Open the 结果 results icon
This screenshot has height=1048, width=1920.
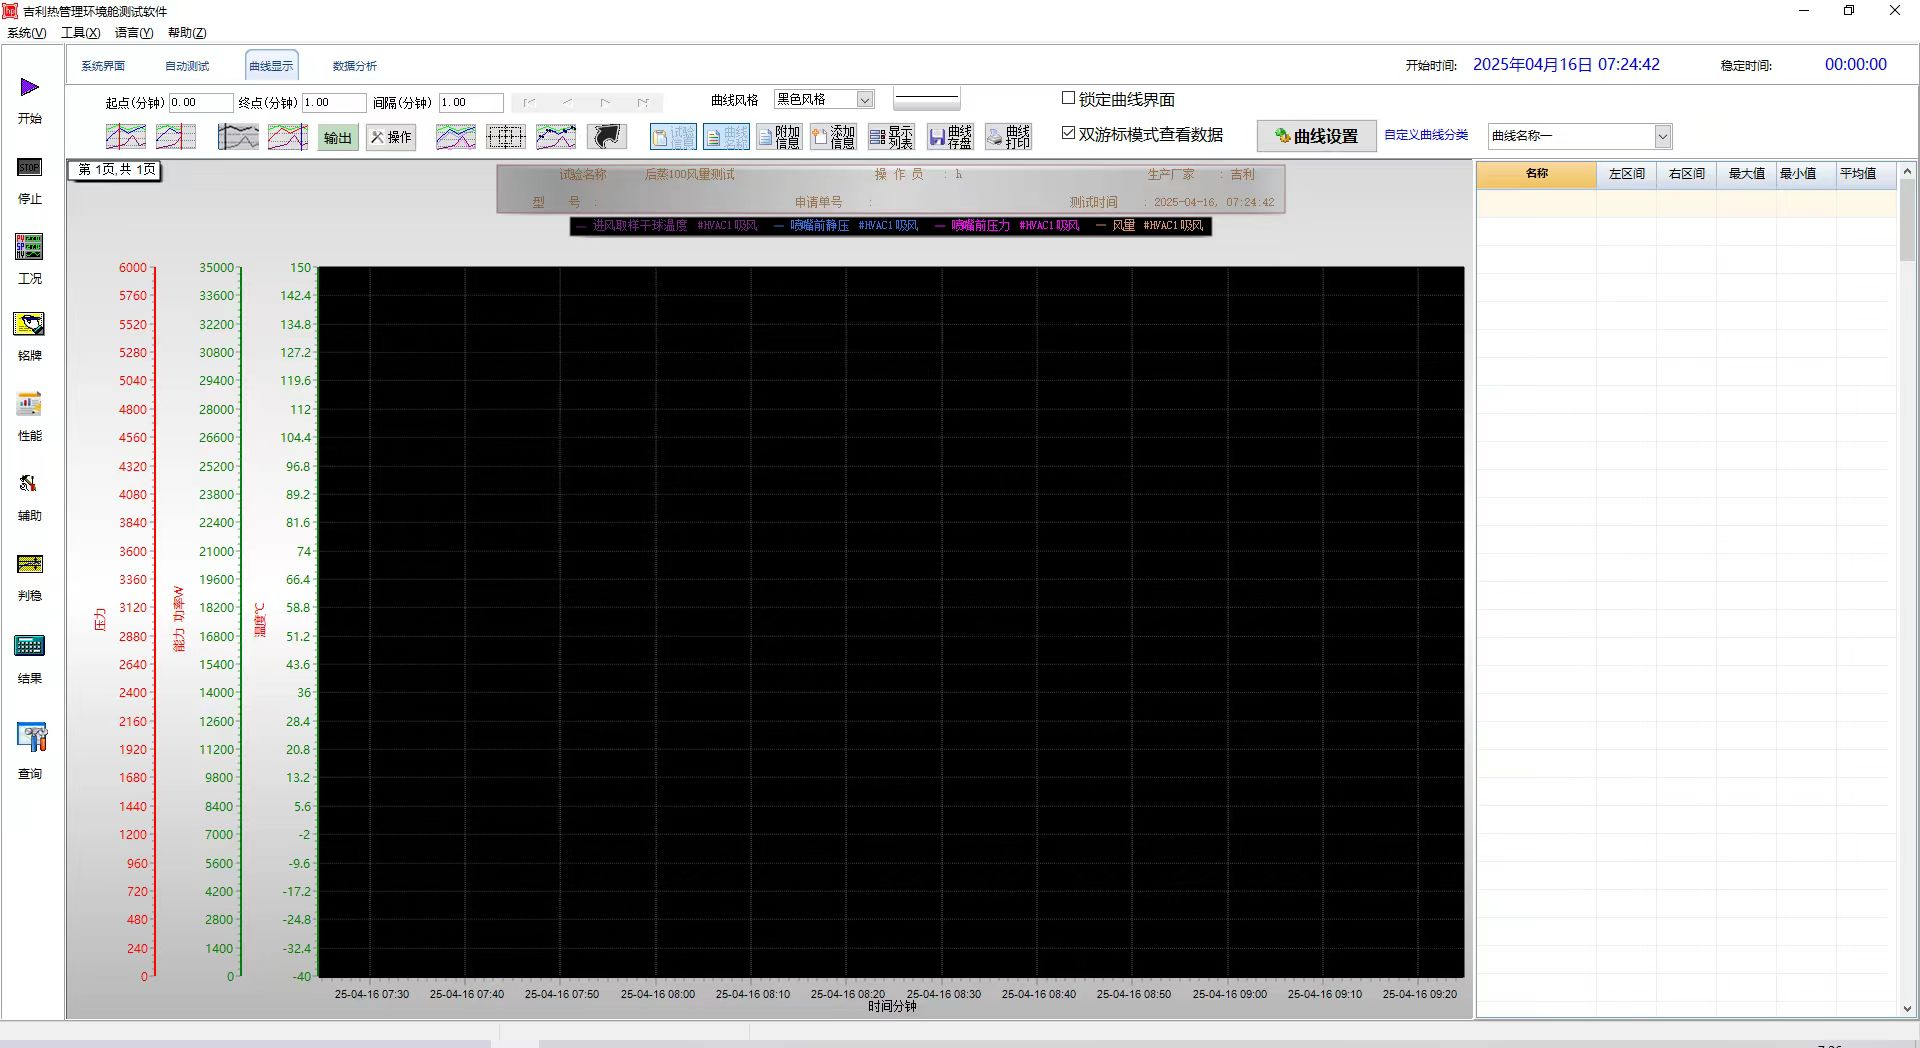click(29, 645)
